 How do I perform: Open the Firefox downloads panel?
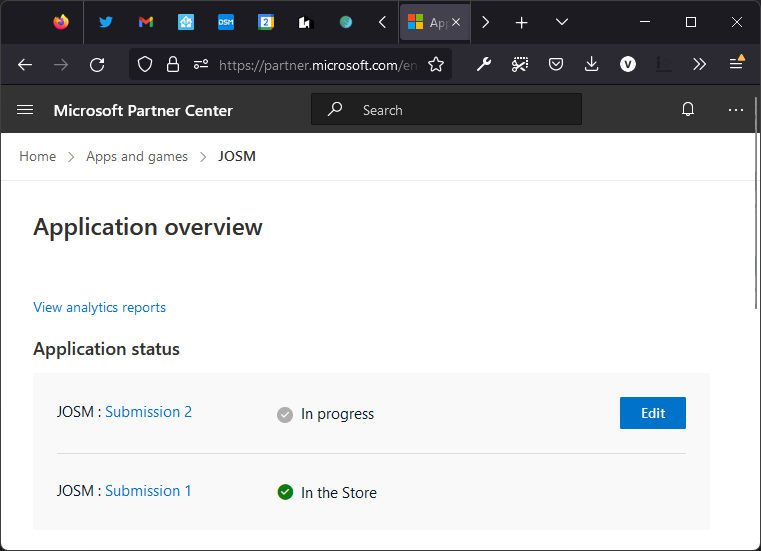point(591,64)
